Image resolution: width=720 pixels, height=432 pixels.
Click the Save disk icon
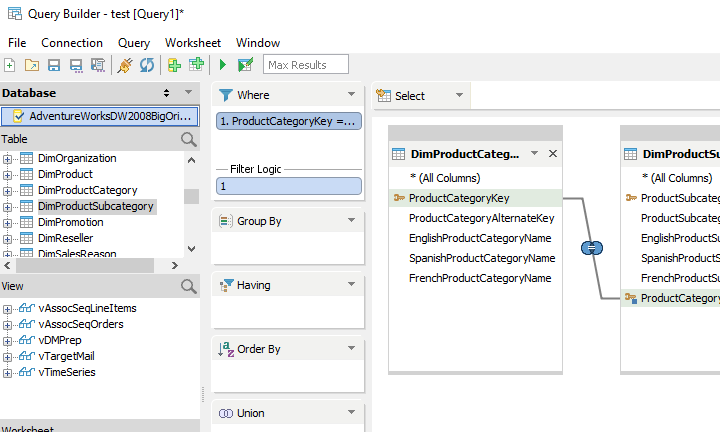[54, 65]
